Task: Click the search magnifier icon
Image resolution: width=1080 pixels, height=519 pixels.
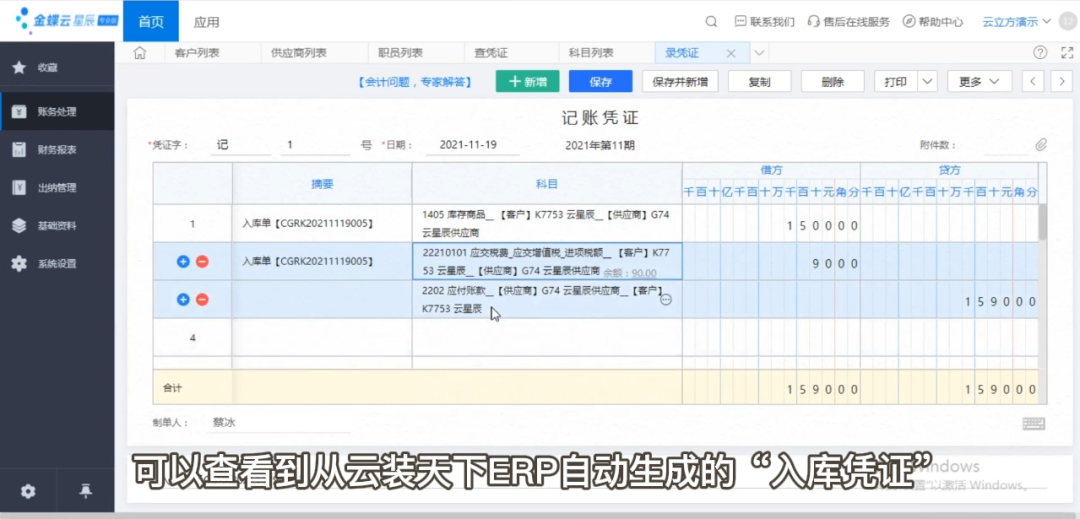Action: click(x=712, y=21)
